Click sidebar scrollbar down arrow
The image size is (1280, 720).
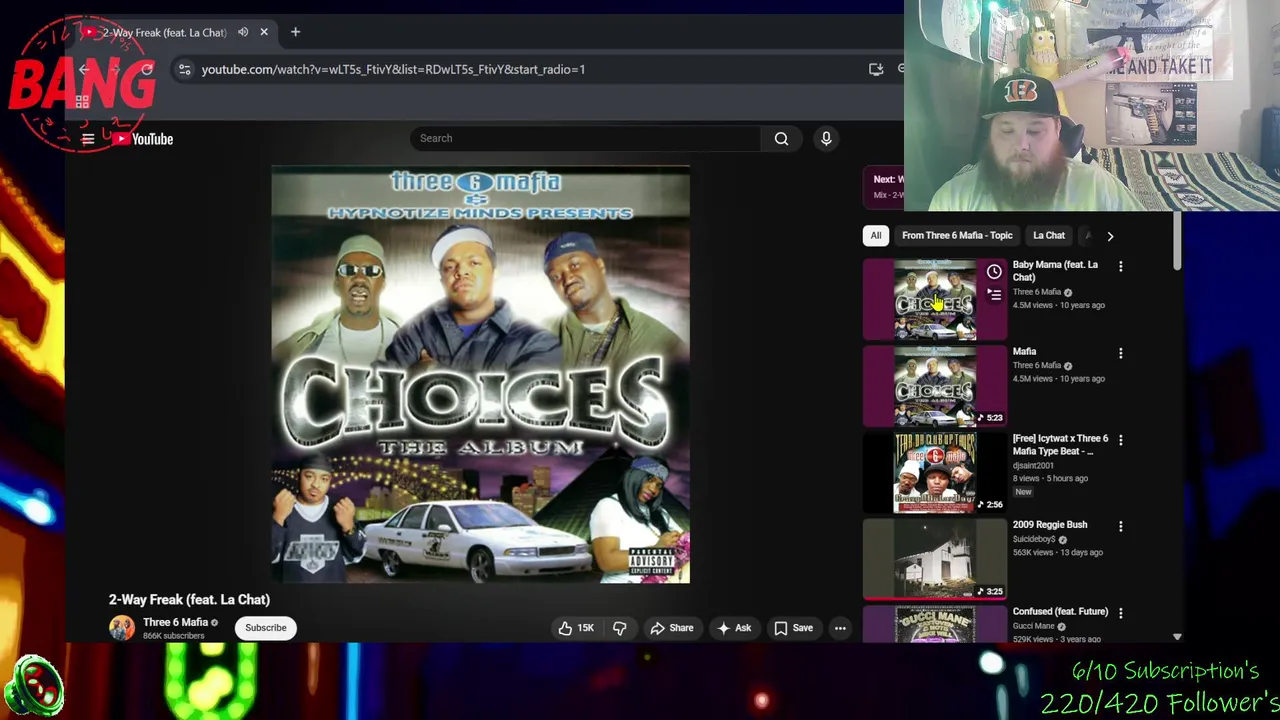tap(1177, 637)
